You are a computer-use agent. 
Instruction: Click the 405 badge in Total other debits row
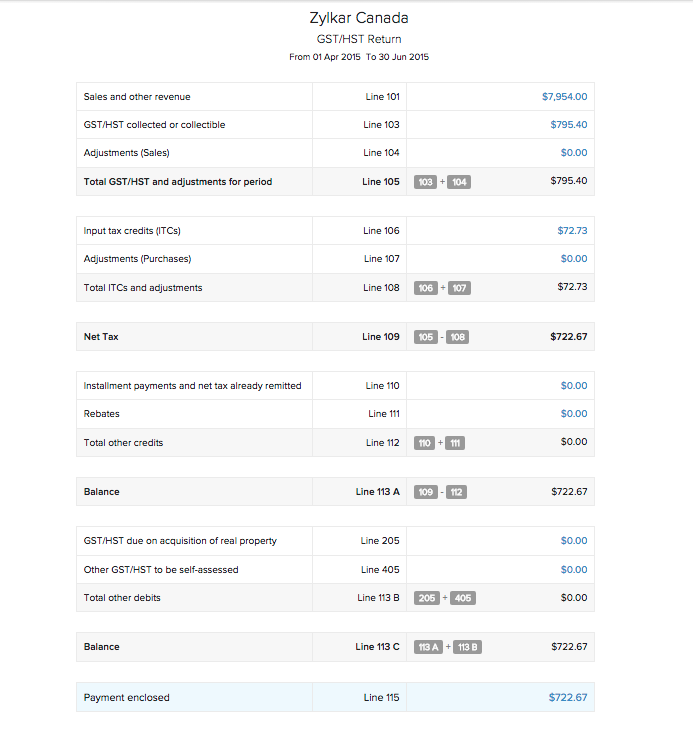click(463, 598)
